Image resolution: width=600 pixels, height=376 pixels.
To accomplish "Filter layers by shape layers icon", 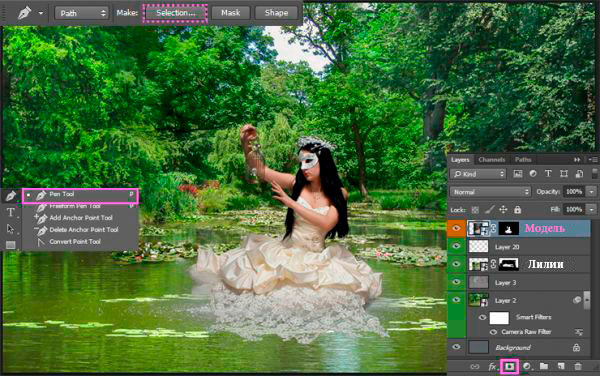I will [564, 174].
